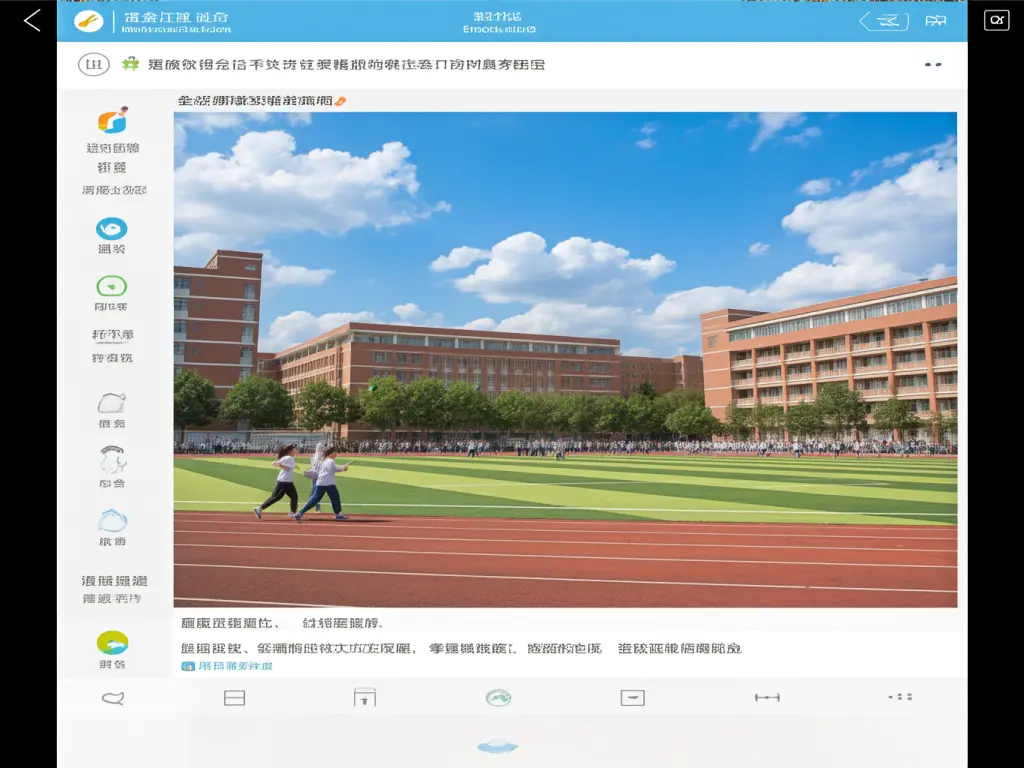
Task: Select the blue round sidebar icon
Action: (112, 228)
